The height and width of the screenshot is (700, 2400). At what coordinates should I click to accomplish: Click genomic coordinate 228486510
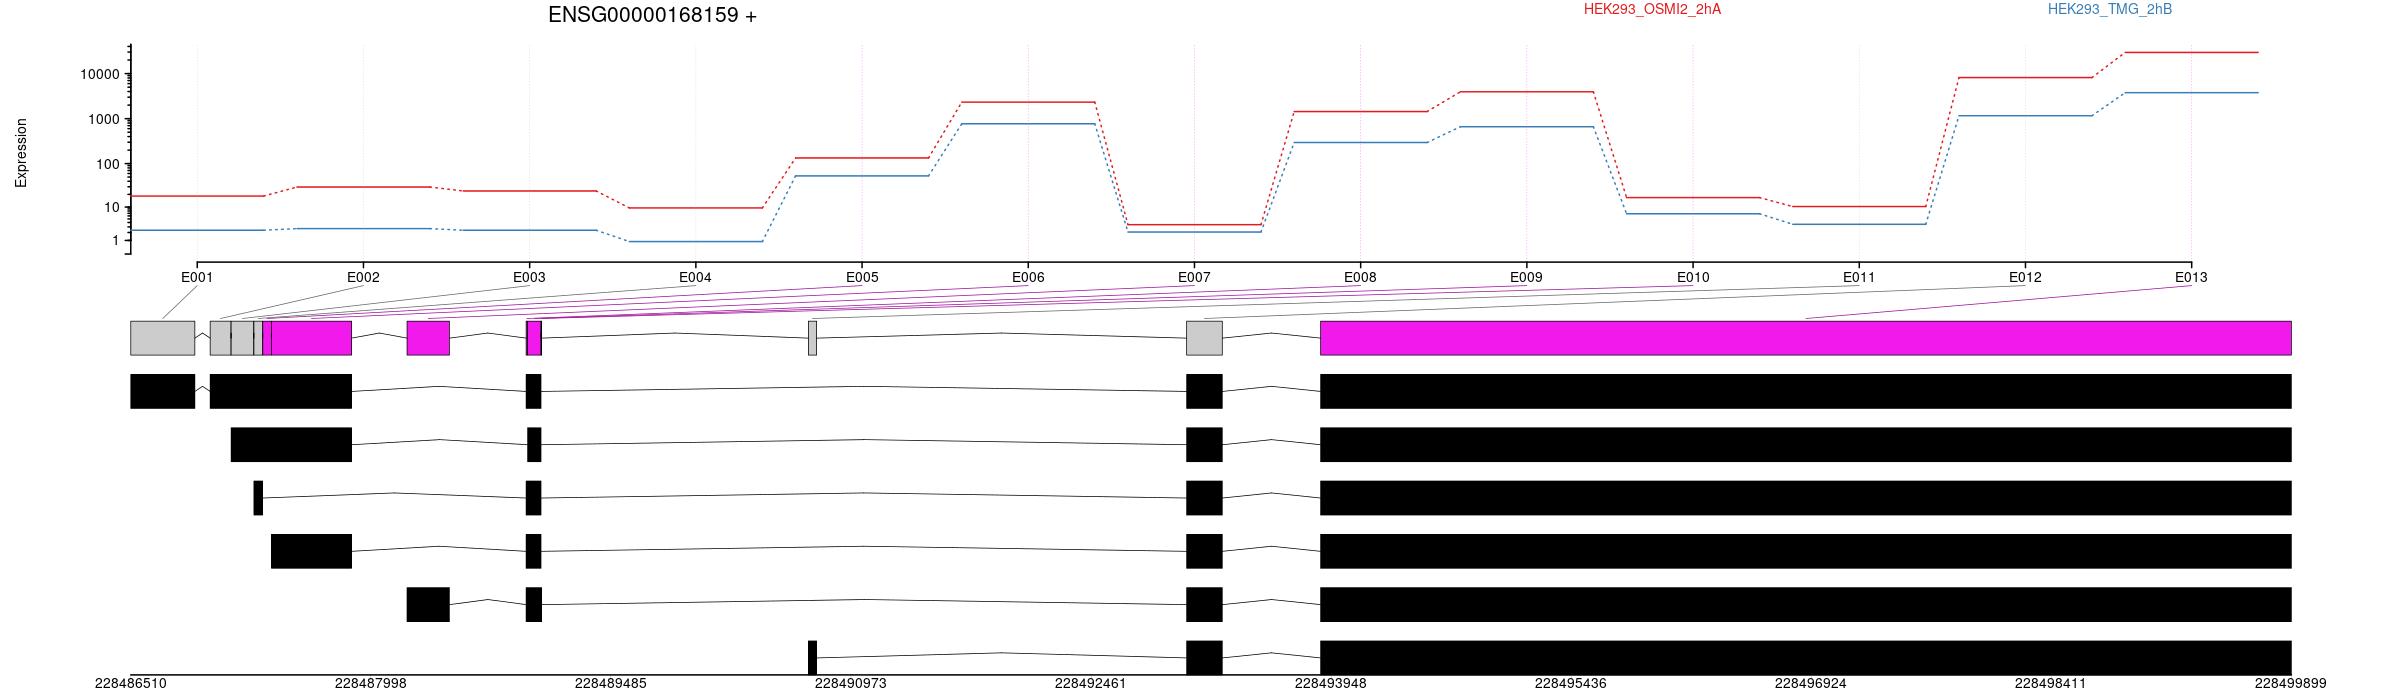(131, 684)
